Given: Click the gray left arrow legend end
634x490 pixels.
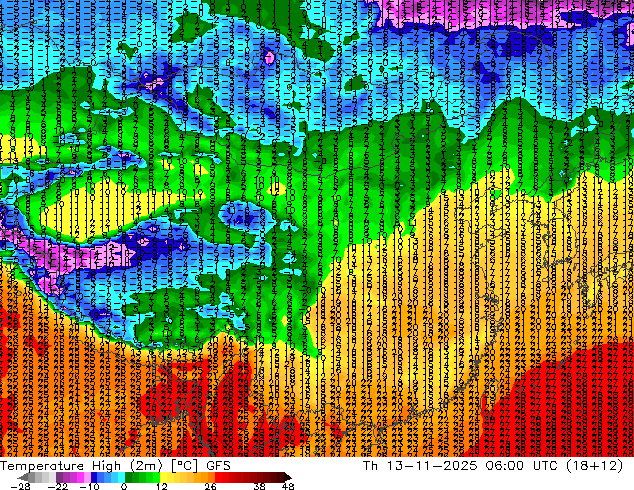Looking at the screenshot, I should tap(22, 477).
